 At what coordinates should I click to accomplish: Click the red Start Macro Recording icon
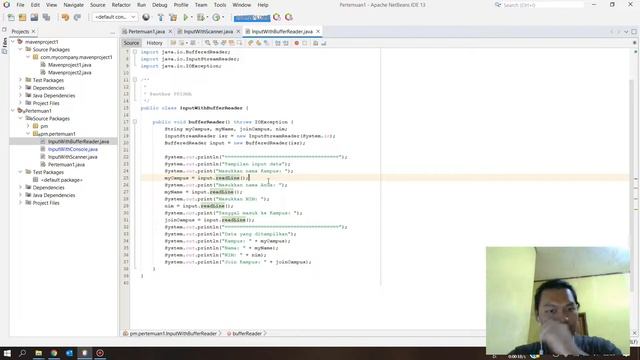click(x=297, y=43)
